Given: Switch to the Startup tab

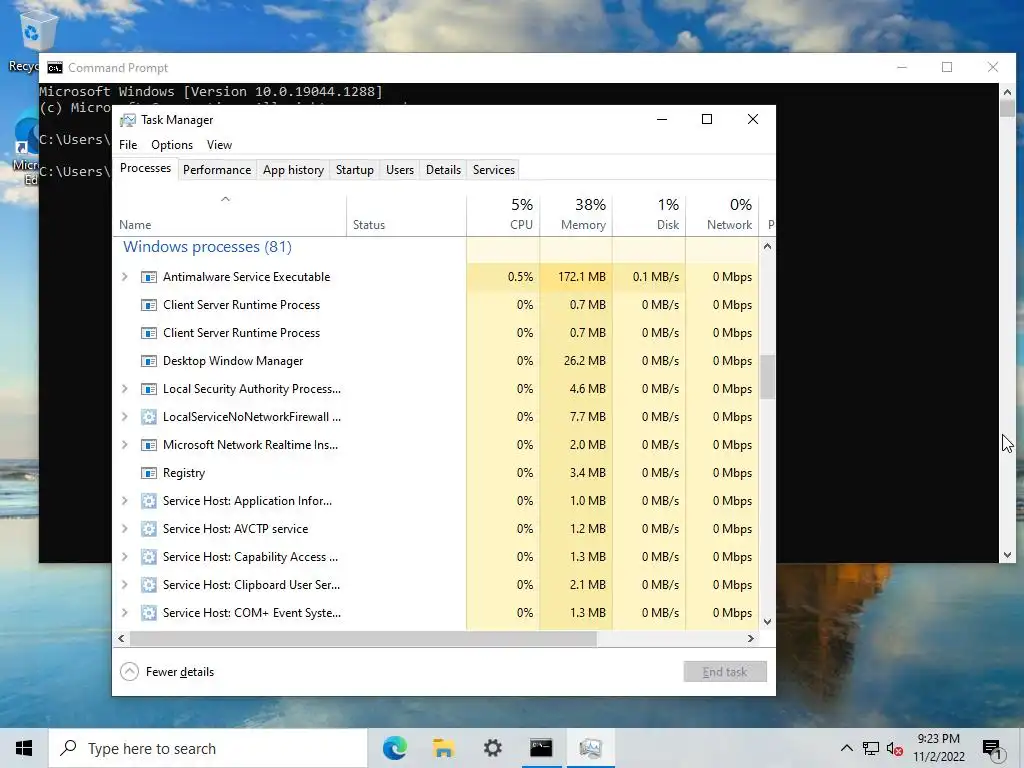Looking at the screenshot, I should 355,170.
